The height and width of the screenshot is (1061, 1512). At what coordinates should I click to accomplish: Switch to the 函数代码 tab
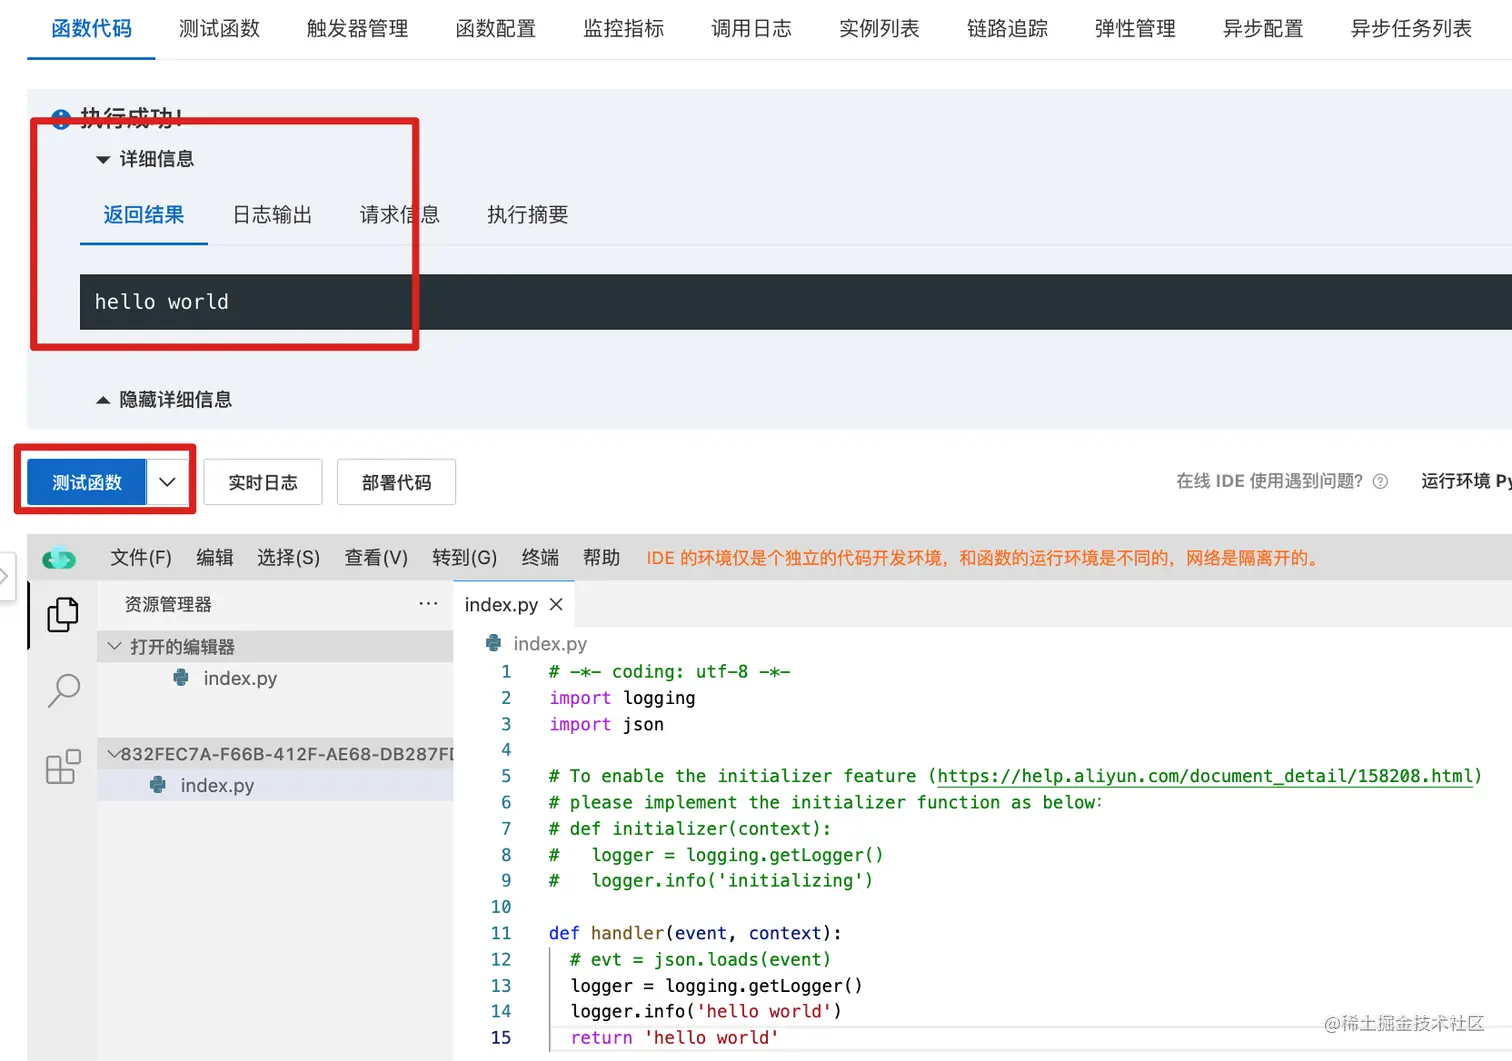click(91, 28)
